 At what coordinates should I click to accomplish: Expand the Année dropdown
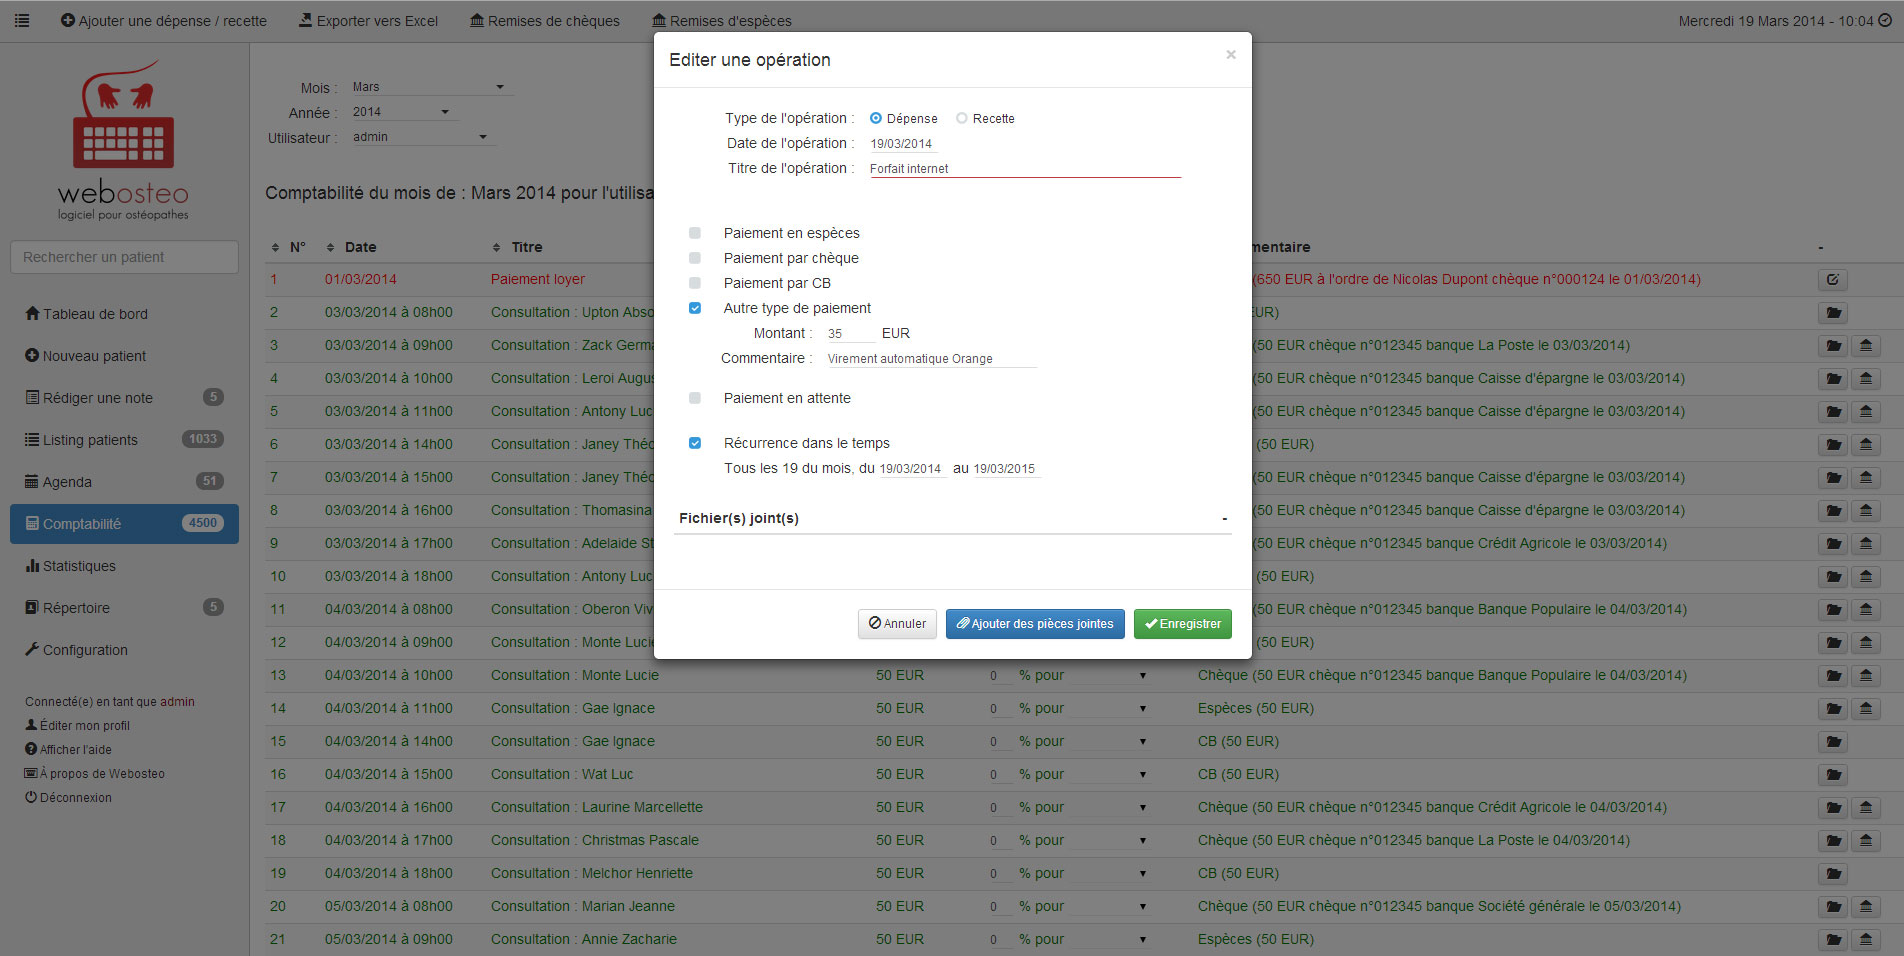pyautogui.click(x=401, y=112)
